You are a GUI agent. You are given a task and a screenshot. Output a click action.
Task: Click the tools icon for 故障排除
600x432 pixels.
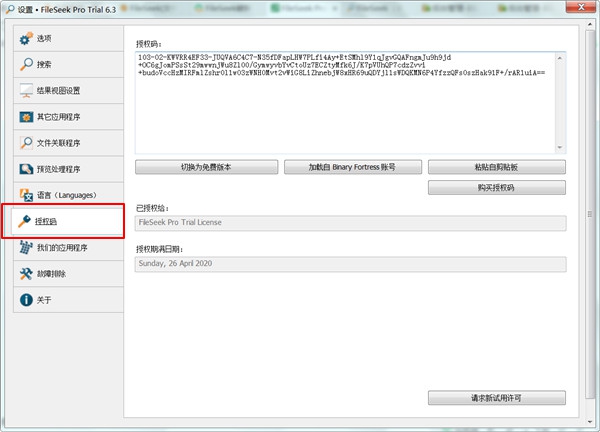(x=26, y=274)
